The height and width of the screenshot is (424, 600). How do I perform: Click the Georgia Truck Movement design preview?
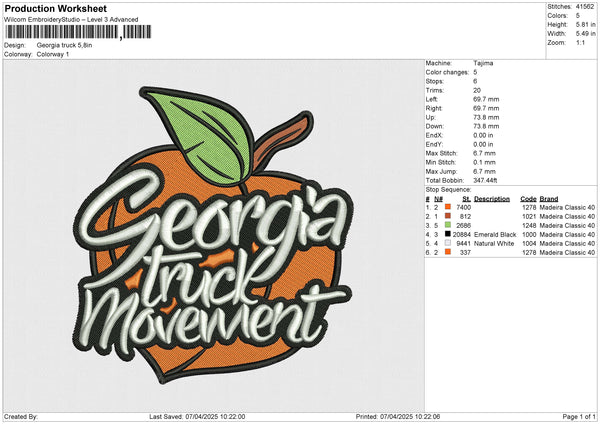(212, 235)
